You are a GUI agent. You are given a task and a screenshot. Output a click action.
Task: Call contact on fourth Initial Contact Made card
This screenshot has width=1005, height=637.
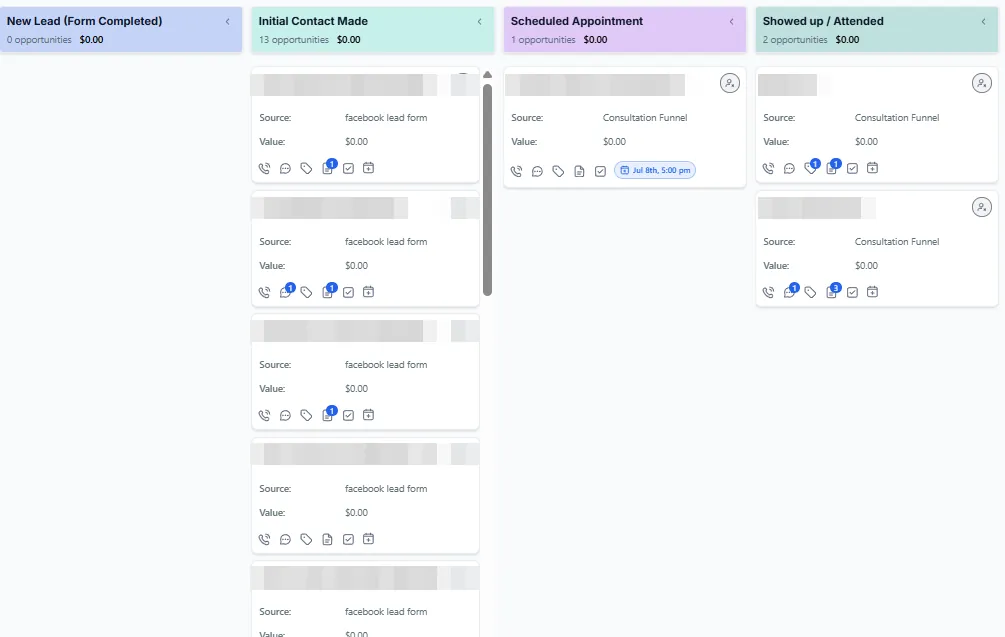click(264, 540)
